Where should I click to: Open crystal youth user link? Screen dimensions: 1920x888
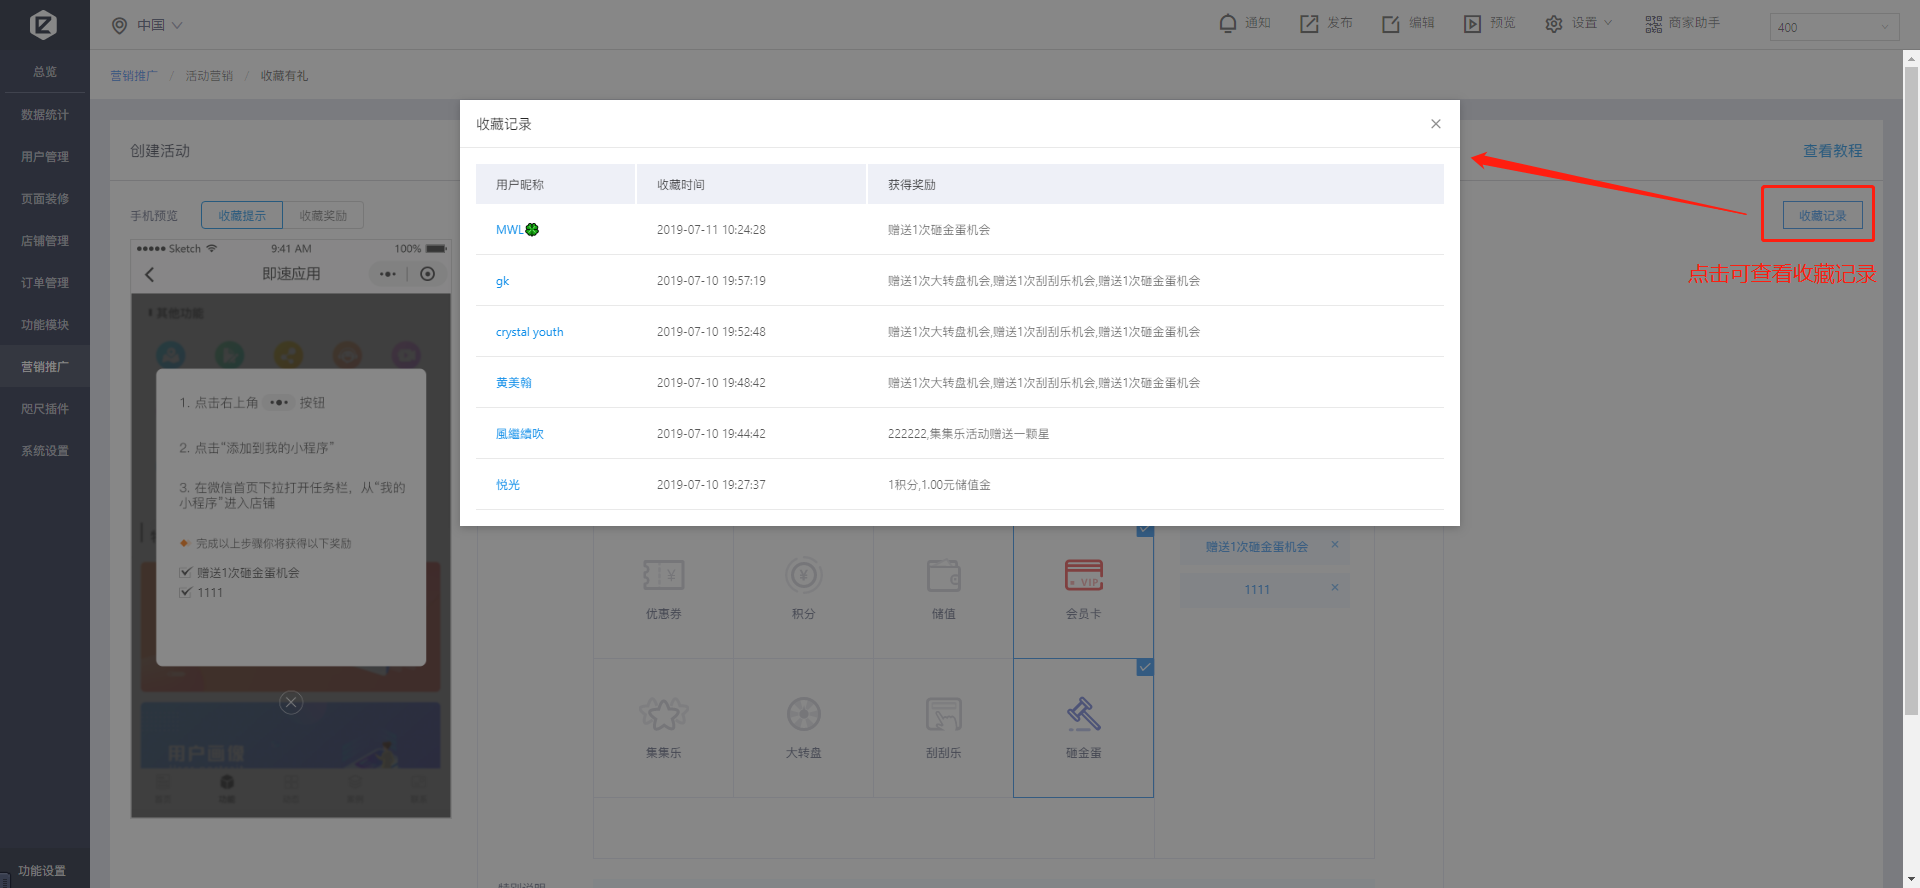529,332
